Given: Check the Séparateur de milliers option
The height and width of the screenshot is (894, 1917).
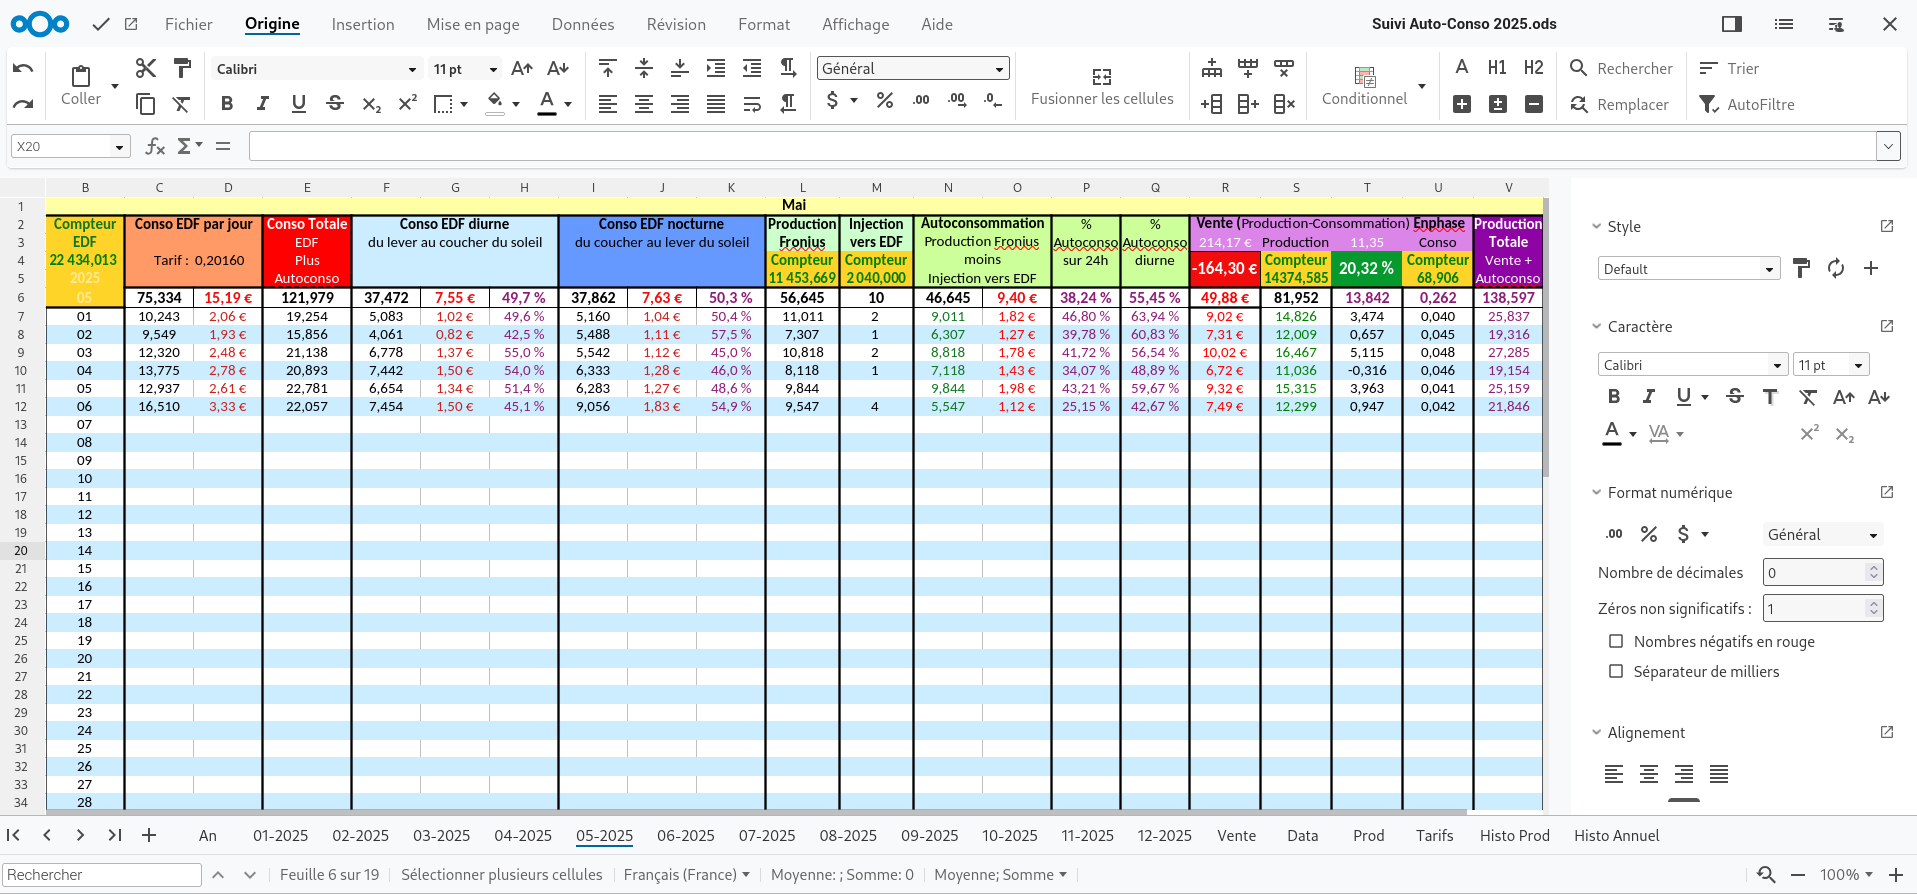Looking at the screenshot, I should [1615, 671].
